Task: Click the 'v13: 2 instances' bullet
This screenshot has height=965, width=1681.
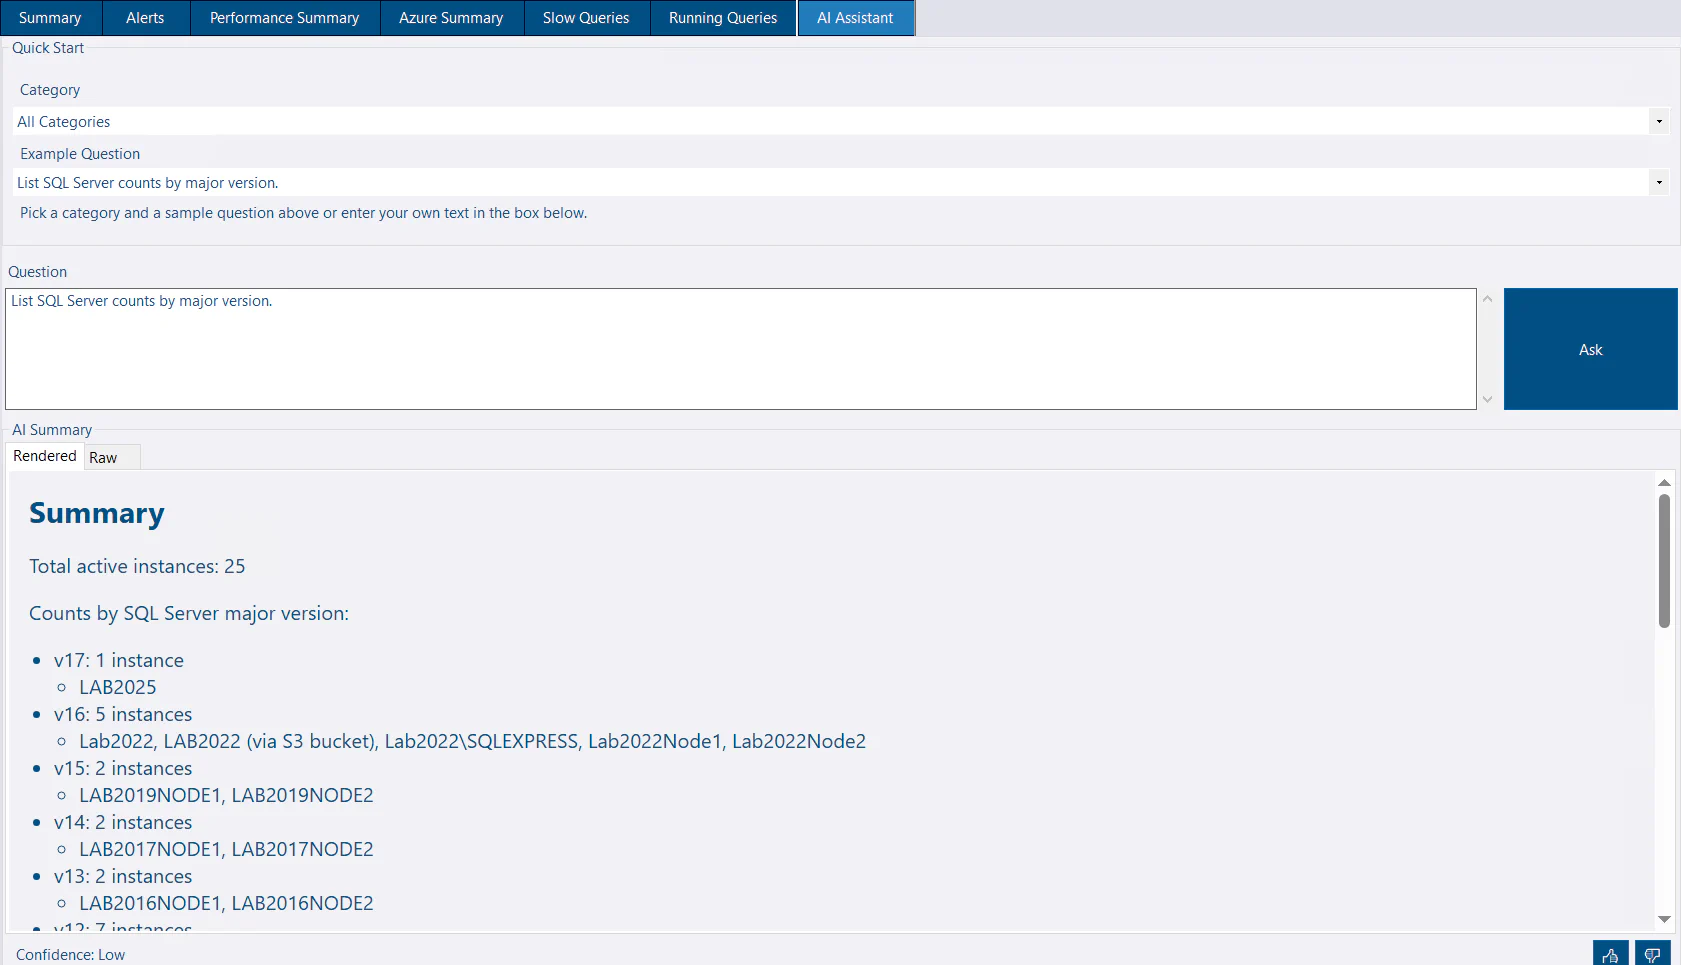Action: pos(123,876)
